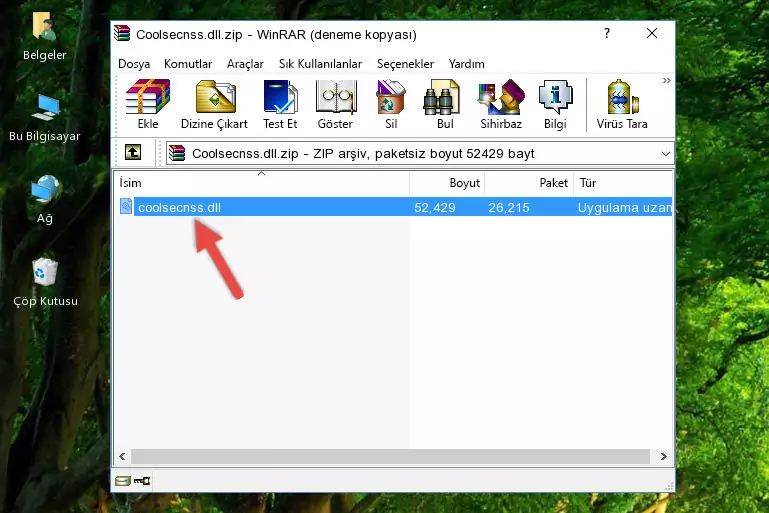Sort by the İsim column header
769x513 pixels.
pos(262,183)
